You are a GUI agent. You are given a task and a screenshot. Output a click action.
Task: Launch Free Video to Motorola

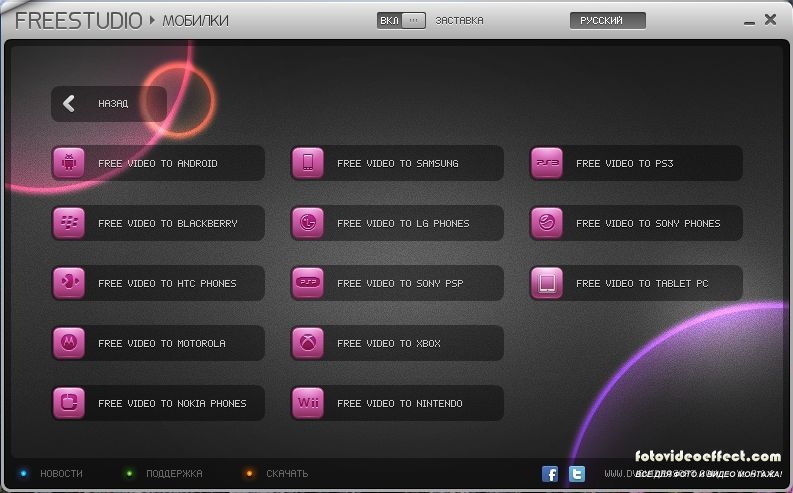158,343
